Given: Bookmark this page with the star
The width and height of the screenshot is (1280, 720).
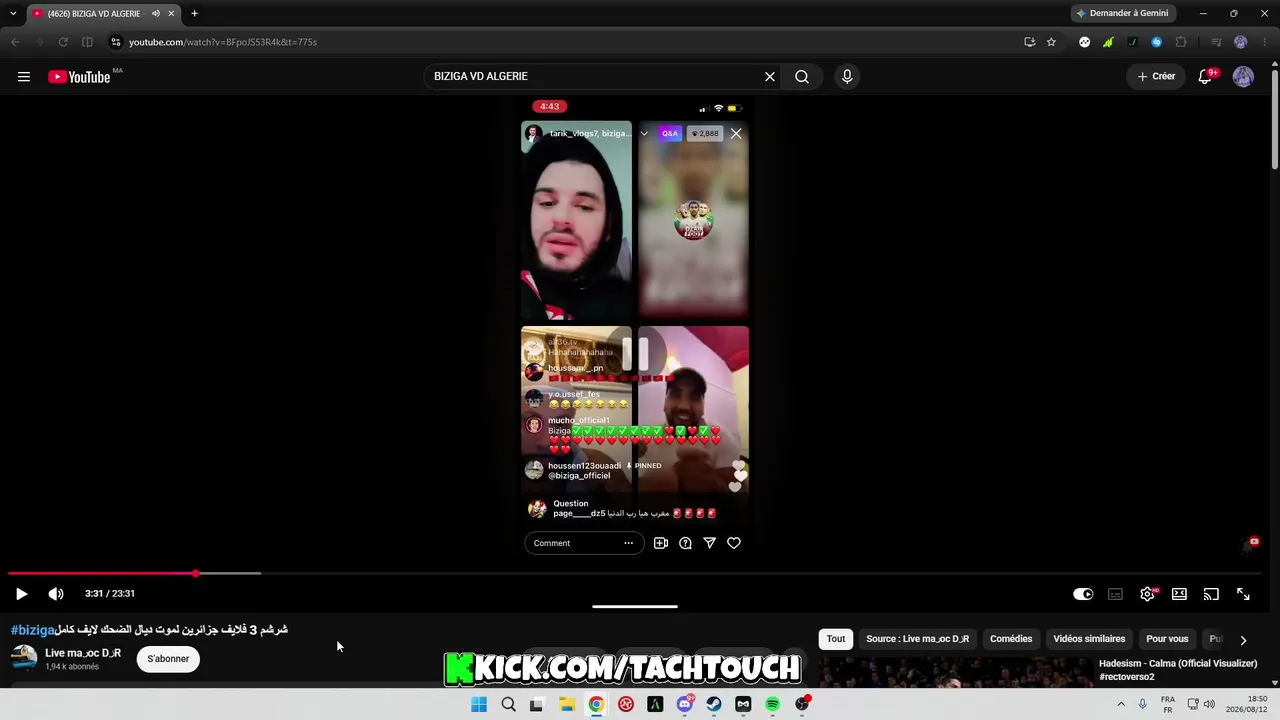Looking at the screenshot, I should (x=1051, y=42).
